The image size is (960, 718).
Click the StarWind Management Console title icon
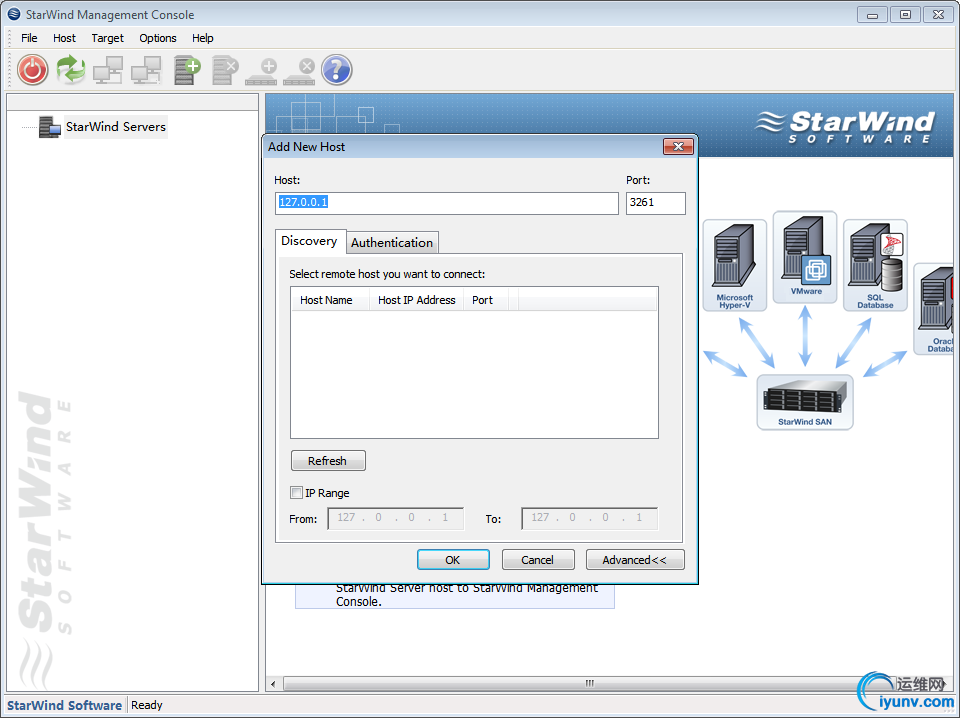[x=14, y=13]
